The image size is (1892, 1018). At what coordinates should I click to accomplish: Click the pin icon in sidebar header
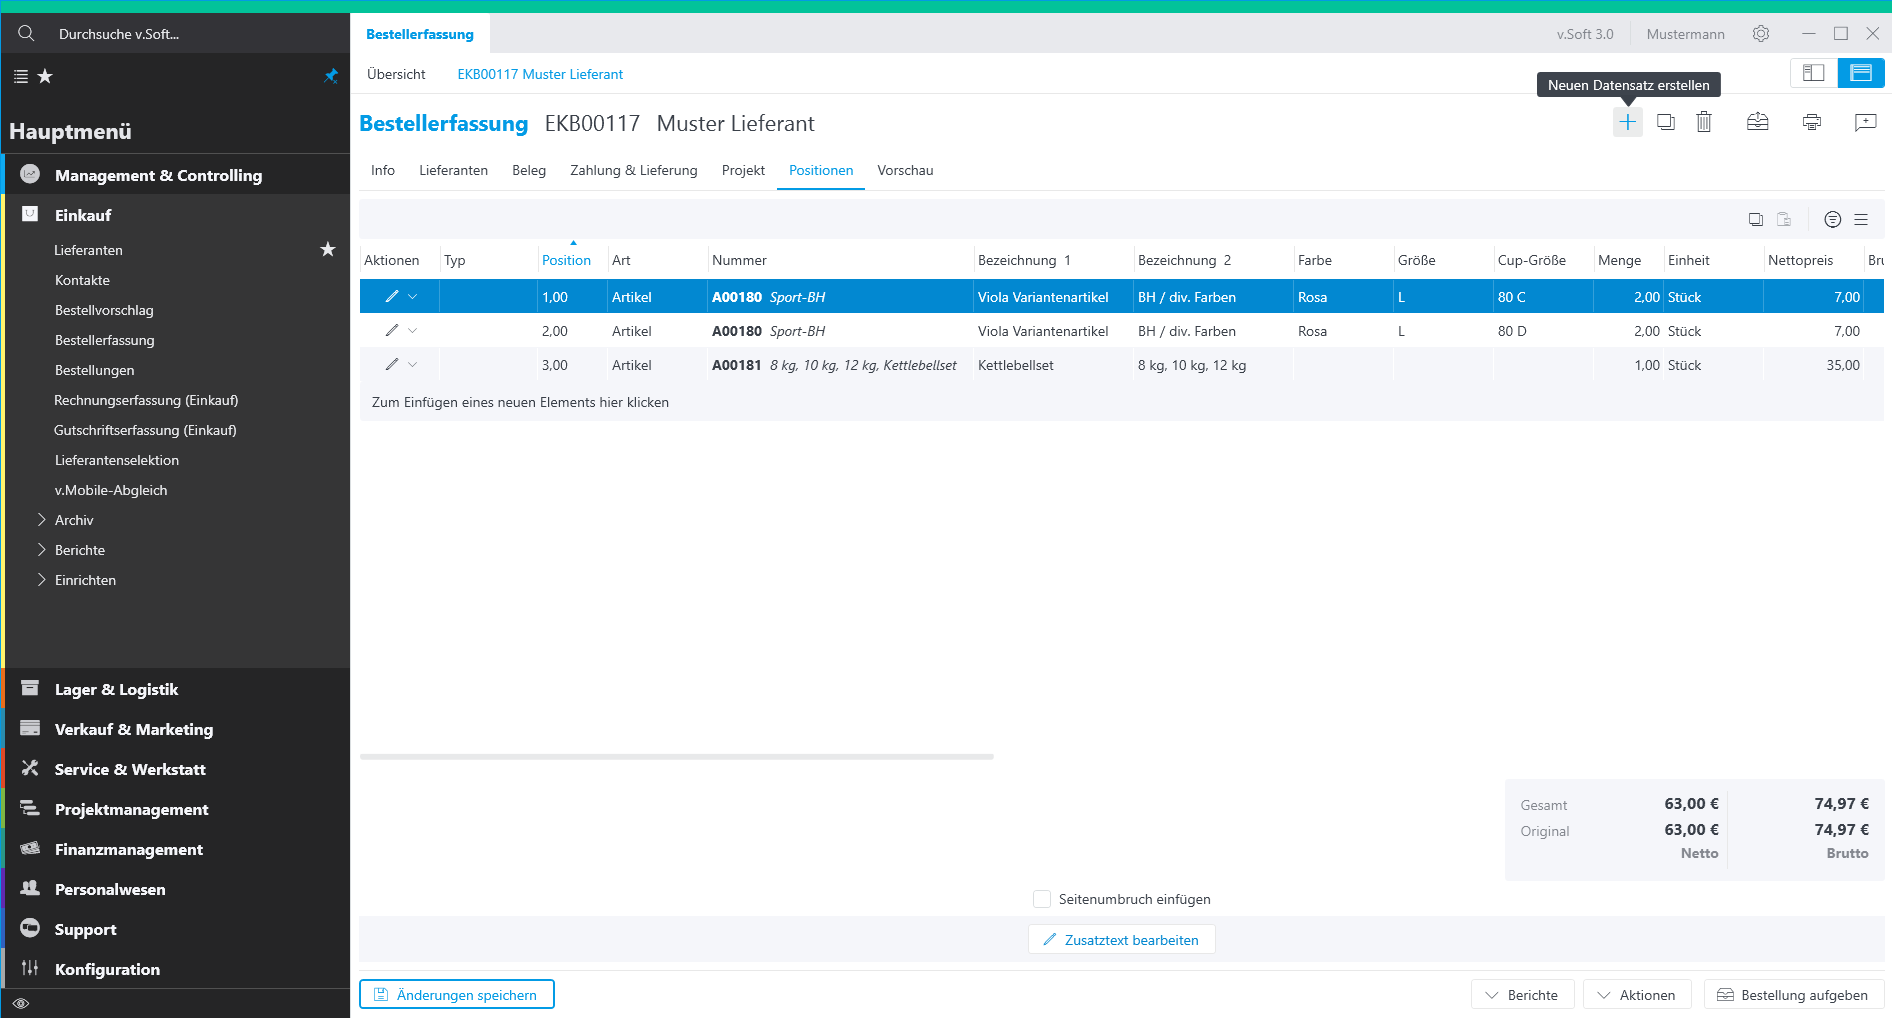click(331, 76)
